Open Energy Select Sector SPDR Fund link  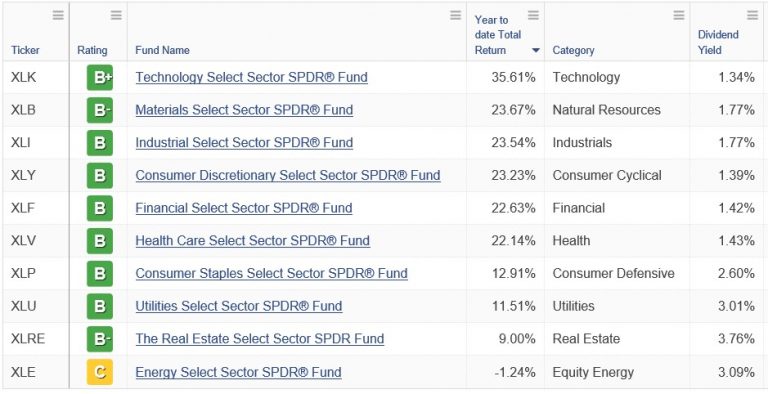click(x=238, y=372)
